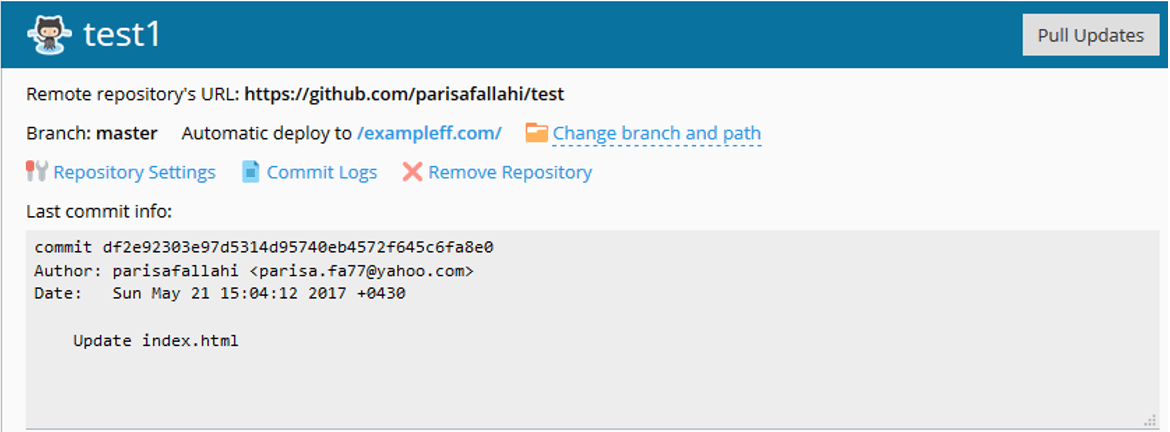
Task: Open the Change branch and path link
Action: [x=656, y=133]
